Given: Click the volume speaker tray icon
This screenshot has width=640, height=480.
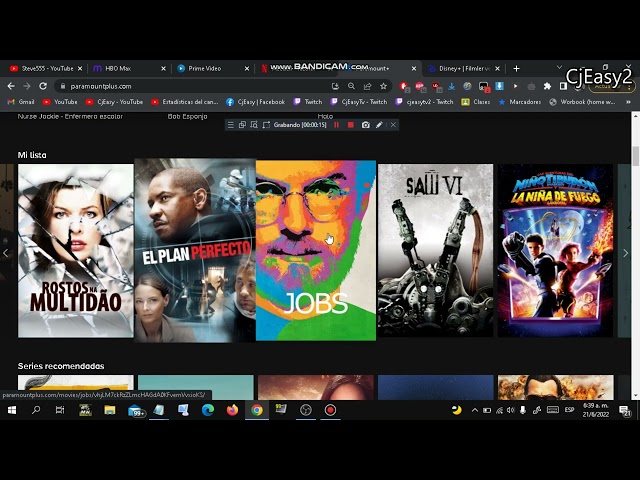Looking at the screenshot, I should pyautogui.click(x=511, y=410).
